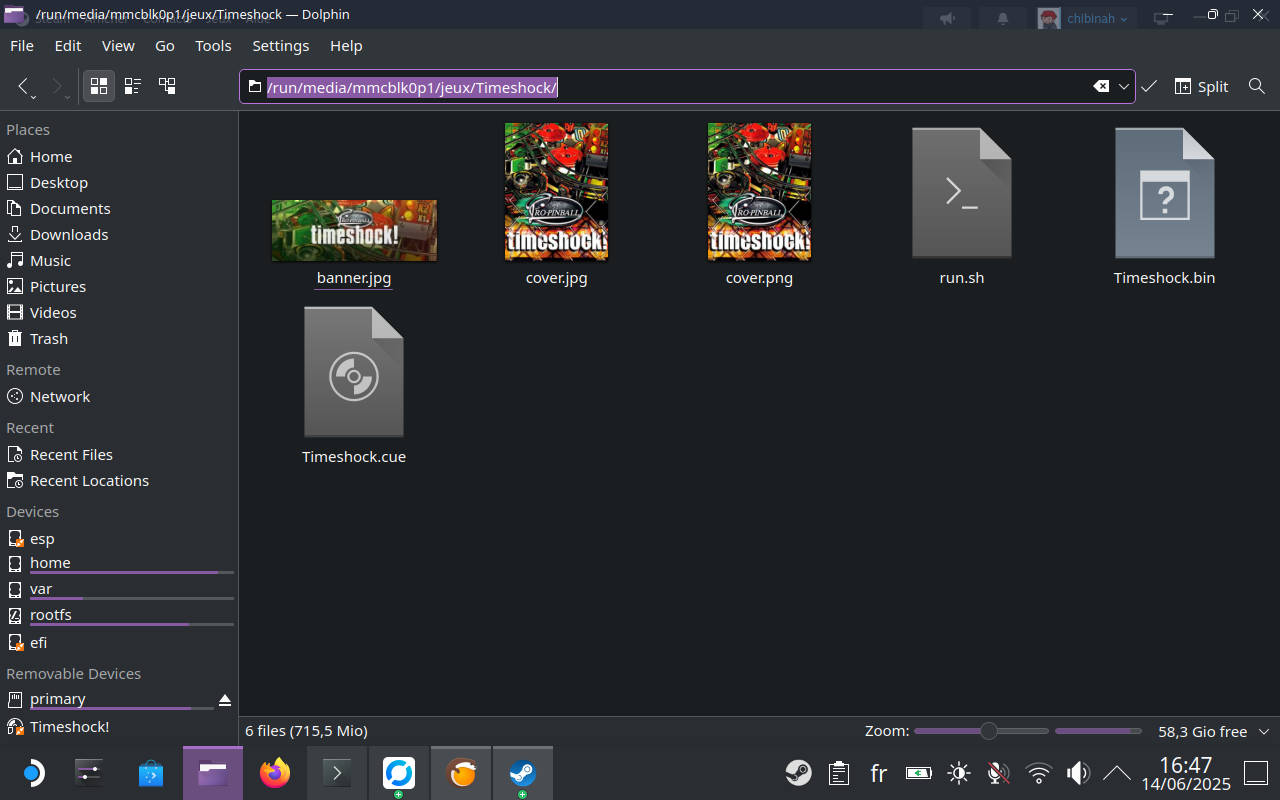Open the Help menu

pyautogui.click(x=346, y=46)
